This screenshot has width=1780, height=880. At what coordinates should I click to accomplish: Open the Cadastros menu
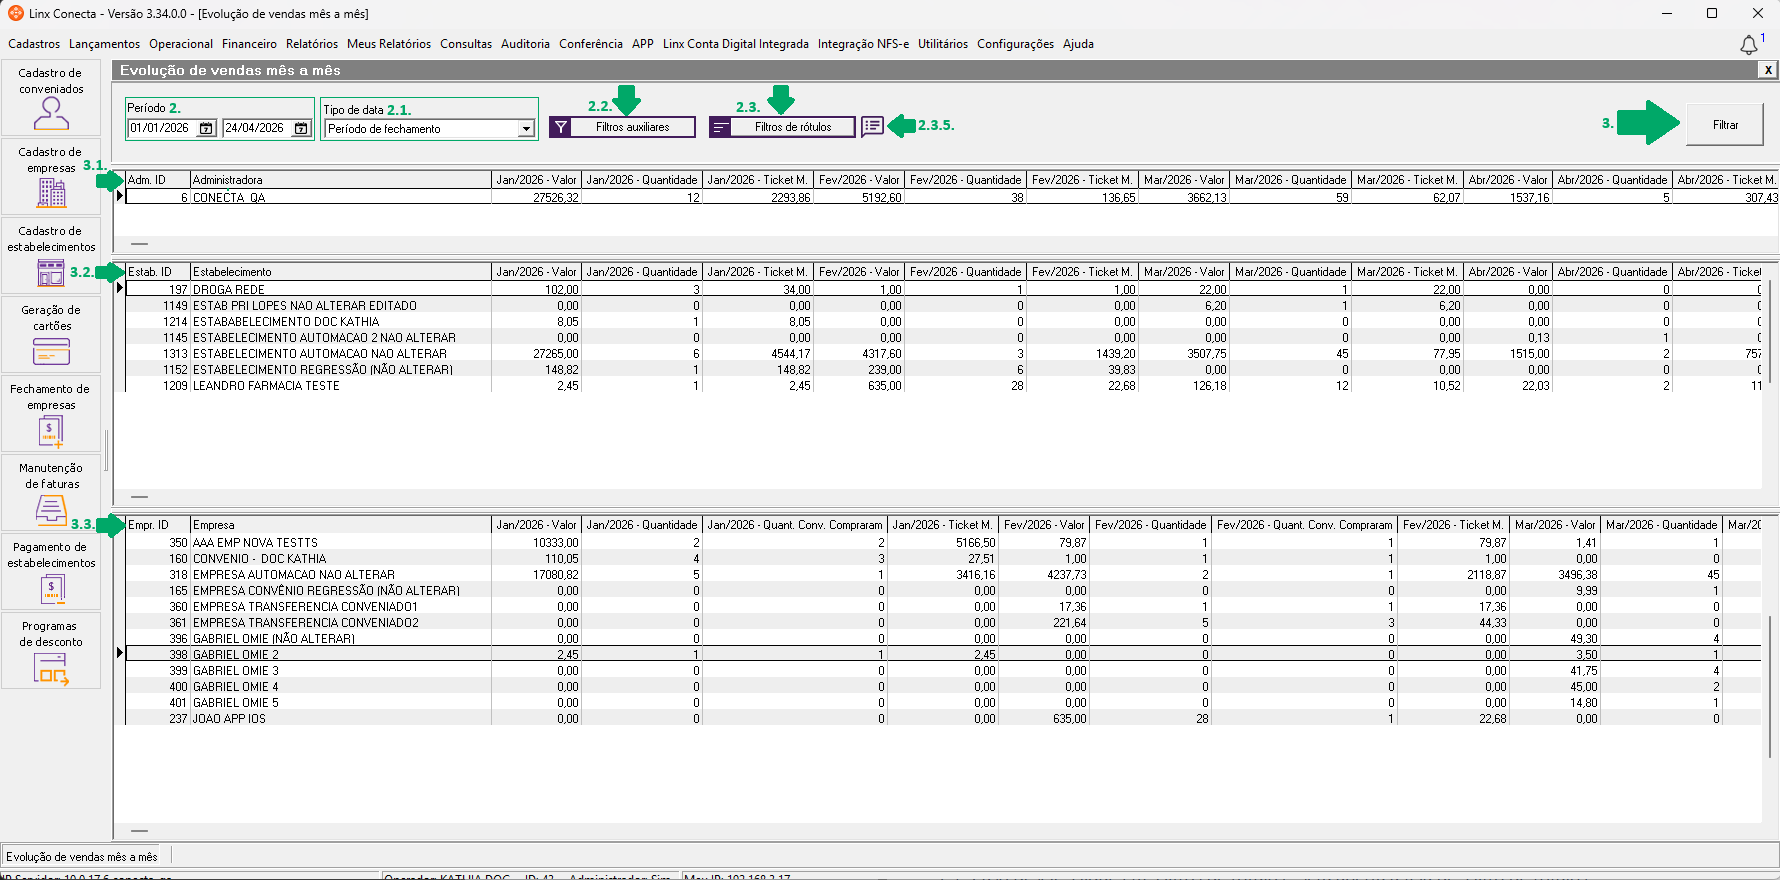click(34, 44)
